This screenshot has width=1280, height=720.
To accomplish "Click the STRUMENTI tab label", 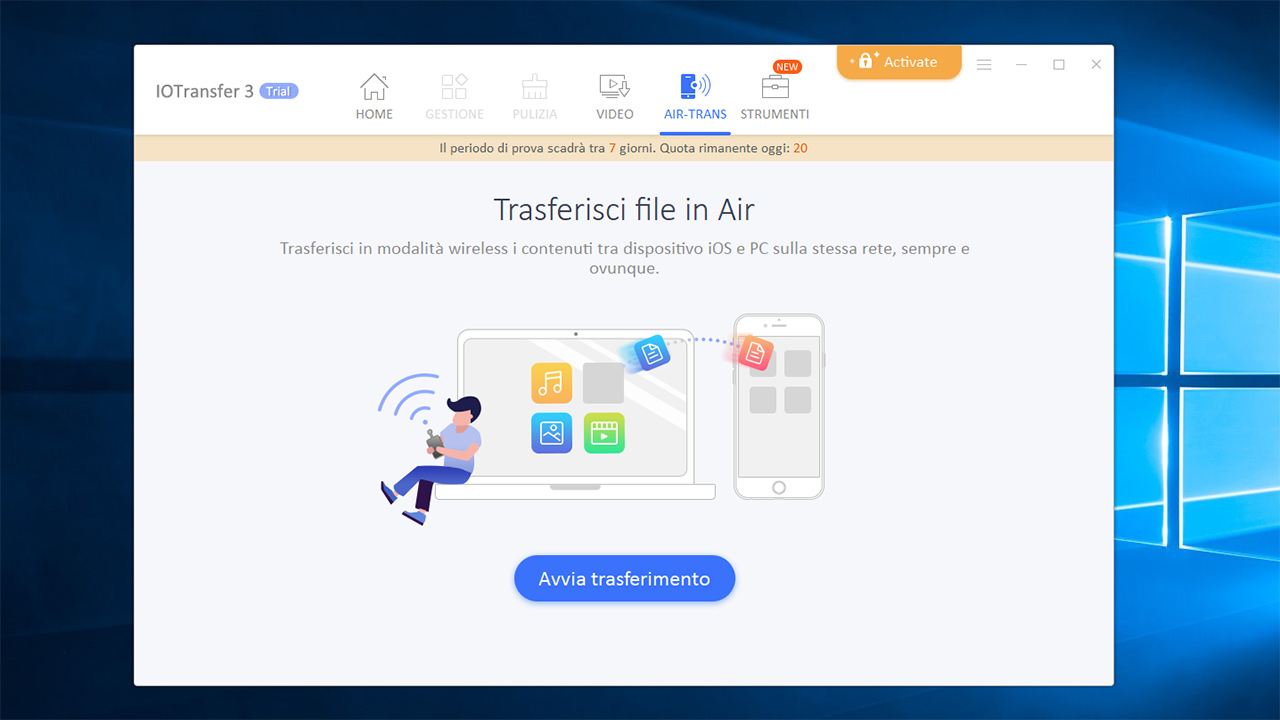I will [775, 114].
